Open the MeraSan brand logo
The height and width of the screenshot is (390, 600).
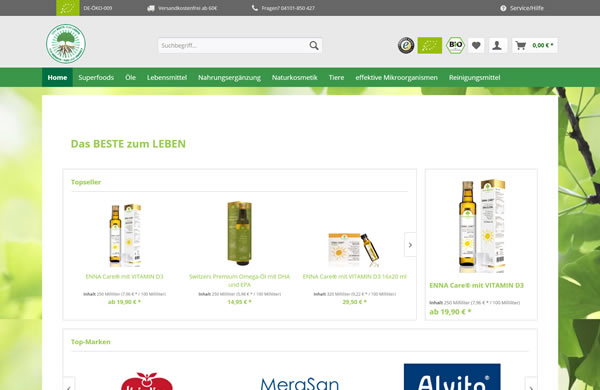[x=300, y=383]
